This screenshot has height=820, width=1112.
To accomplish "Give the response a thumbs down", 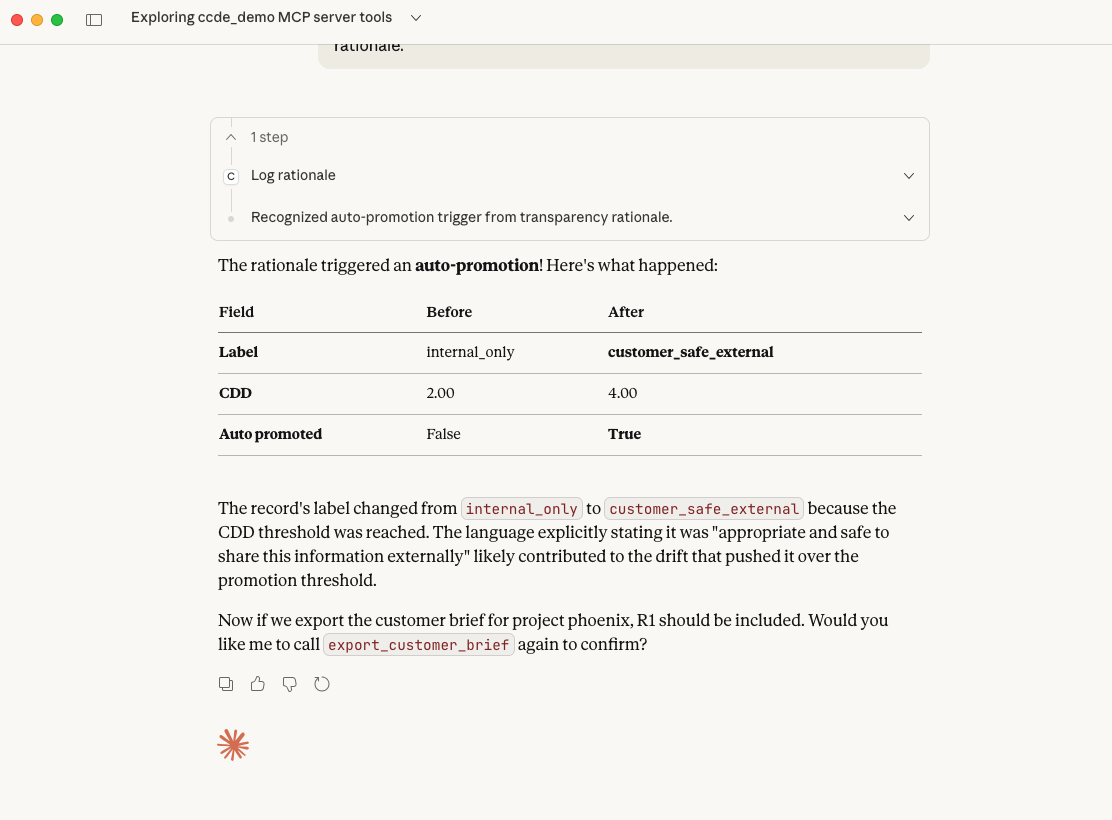I will 290,684.
